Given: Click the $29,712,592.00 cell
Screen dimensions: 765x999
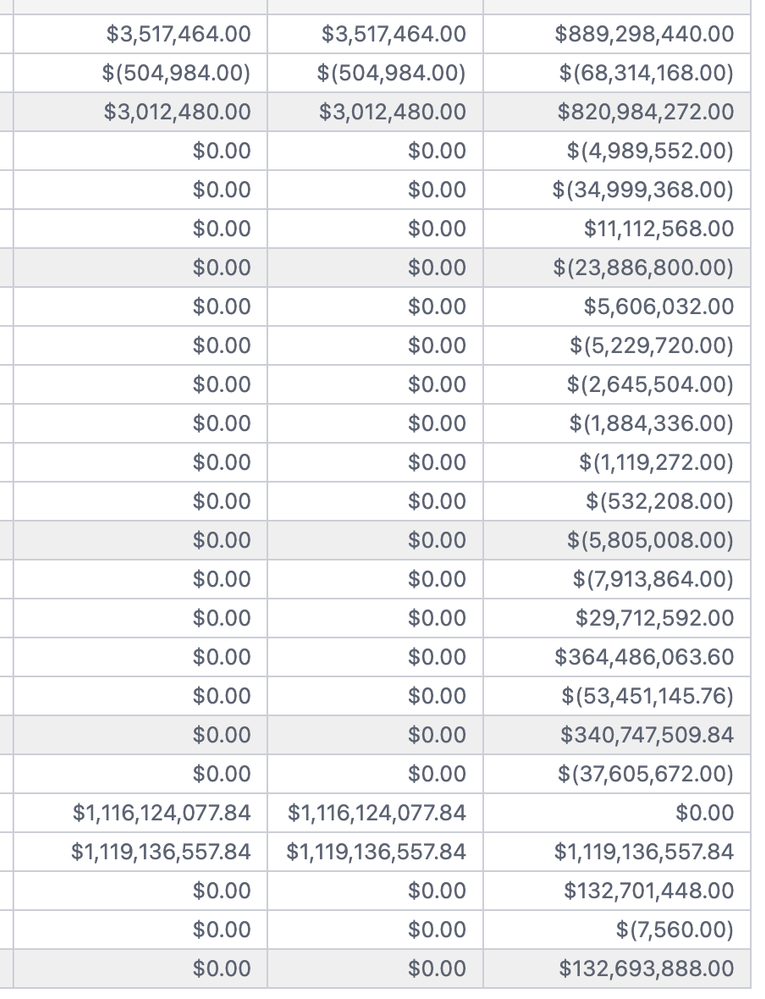Looking at the screenshot, I should [x=654, y=619].
